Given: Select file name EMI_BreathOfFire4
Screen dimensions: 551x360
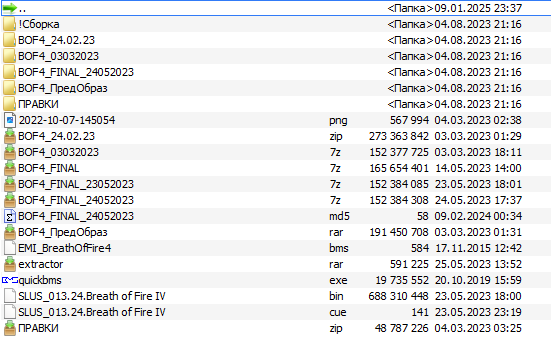Looking at the screenshot, I should (65, 248).
